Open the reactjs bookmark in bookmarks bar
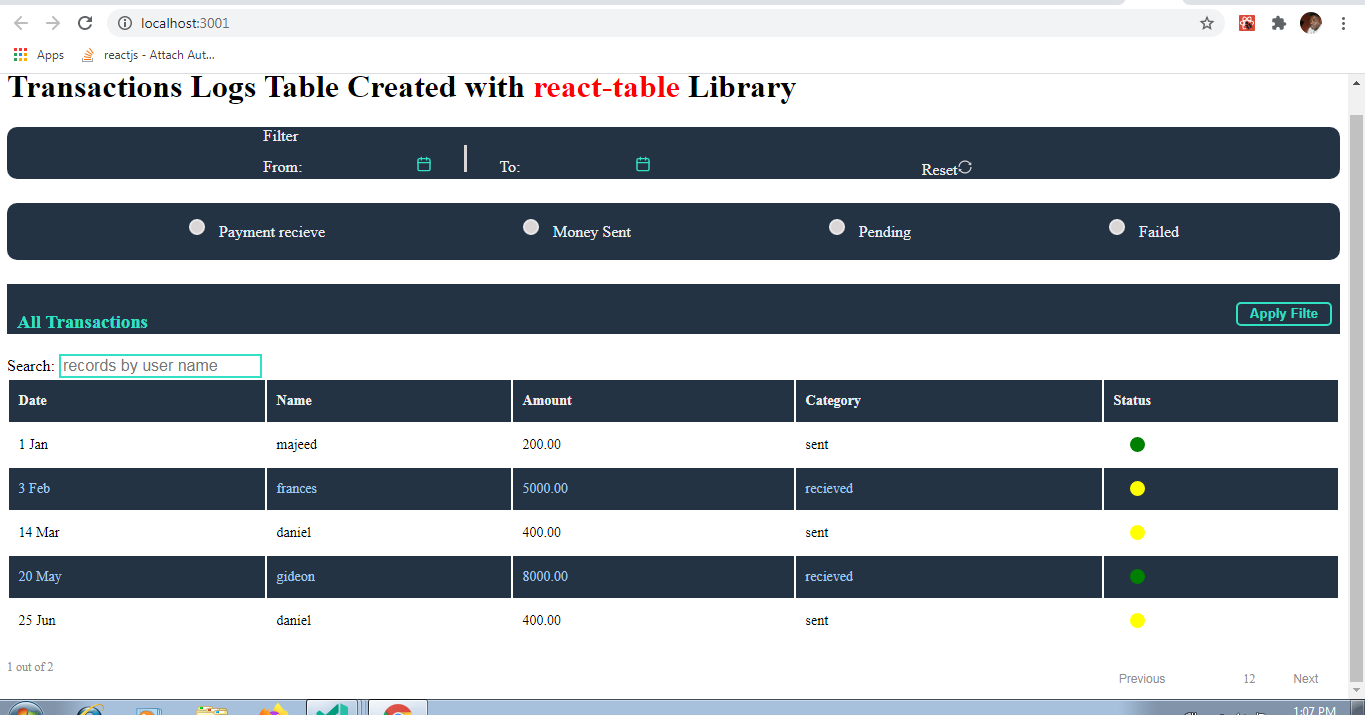This screenshot has height=715, width=1365. 148,55
